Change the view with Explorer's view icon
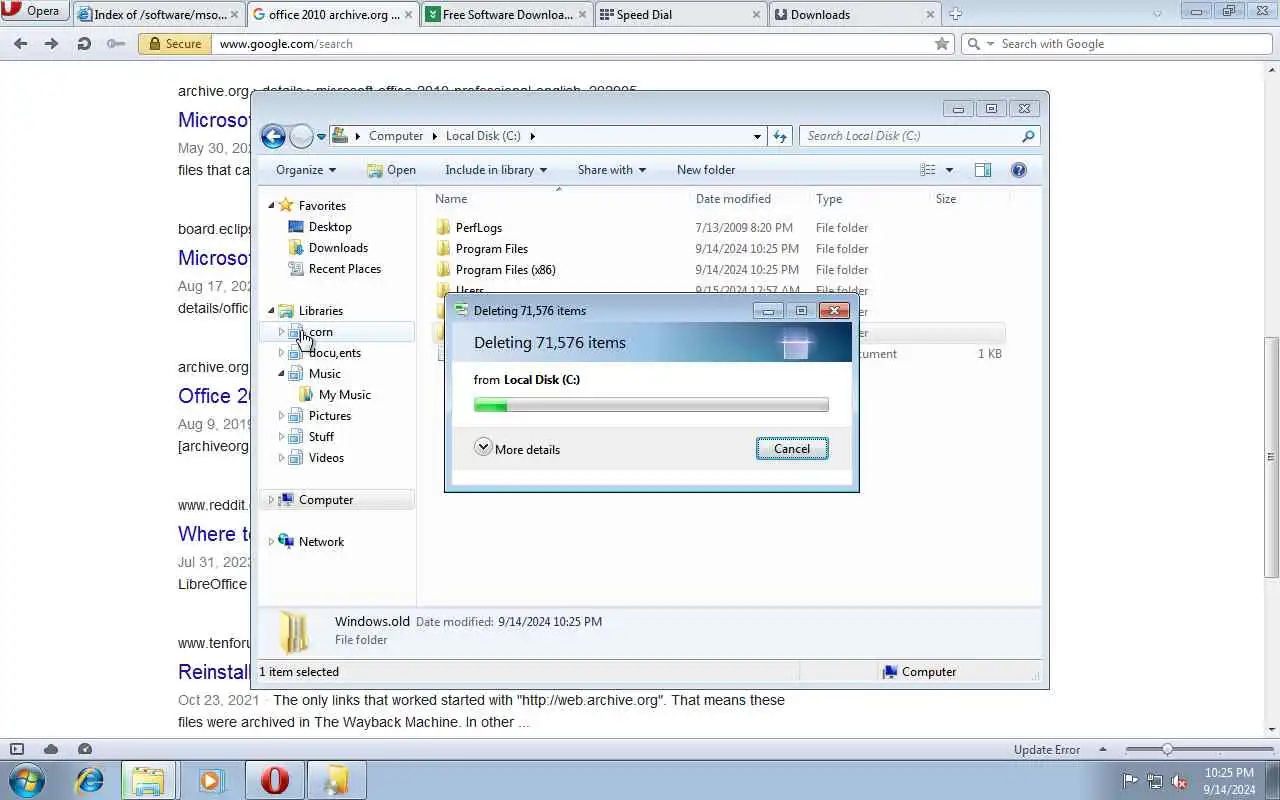 coord(928,170)
